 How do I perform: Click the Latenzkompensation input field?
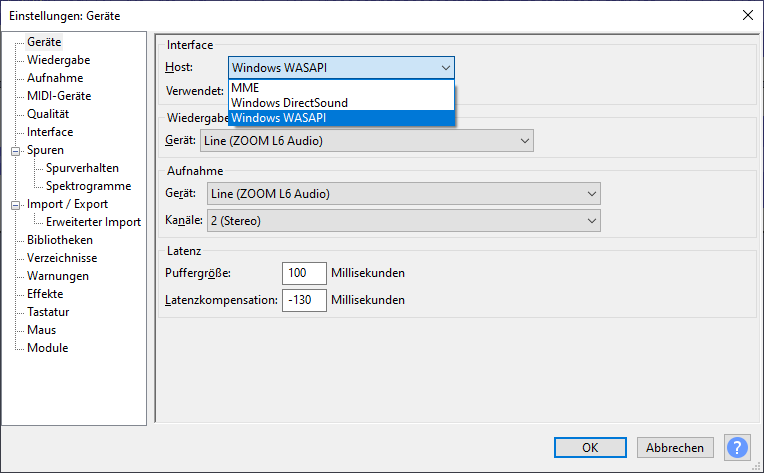(304, 300)
